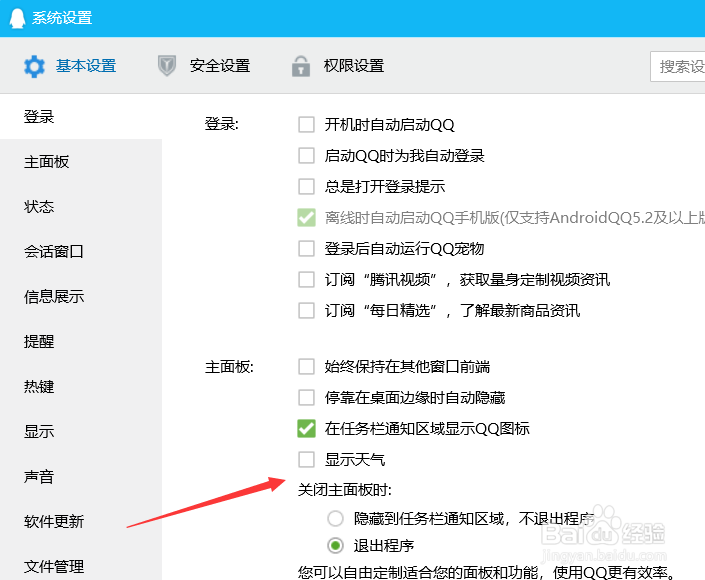
Task: Select 隐藏到任务栏通知区域 radio button
Action: tap(335, 518)
